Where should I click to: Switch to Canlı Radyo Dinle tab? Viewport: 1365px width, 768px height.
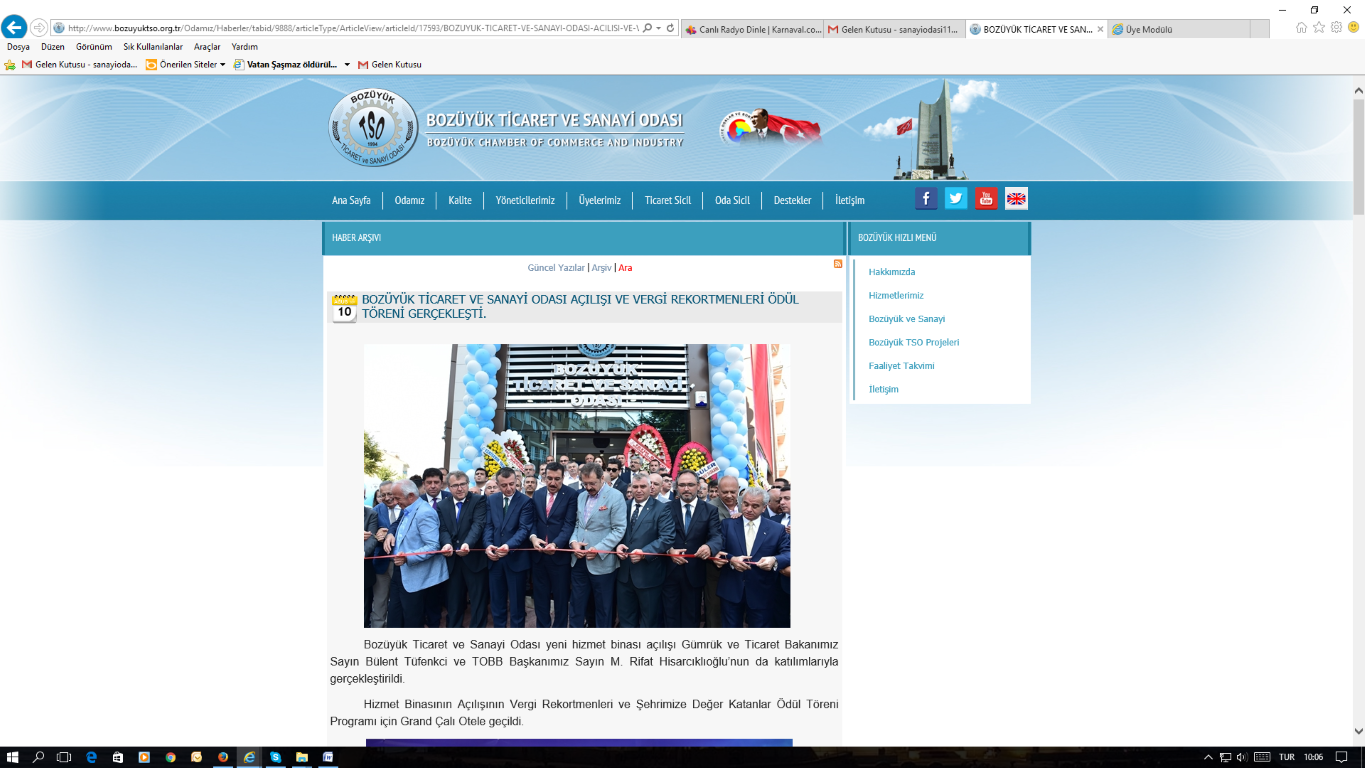point(753,29)
